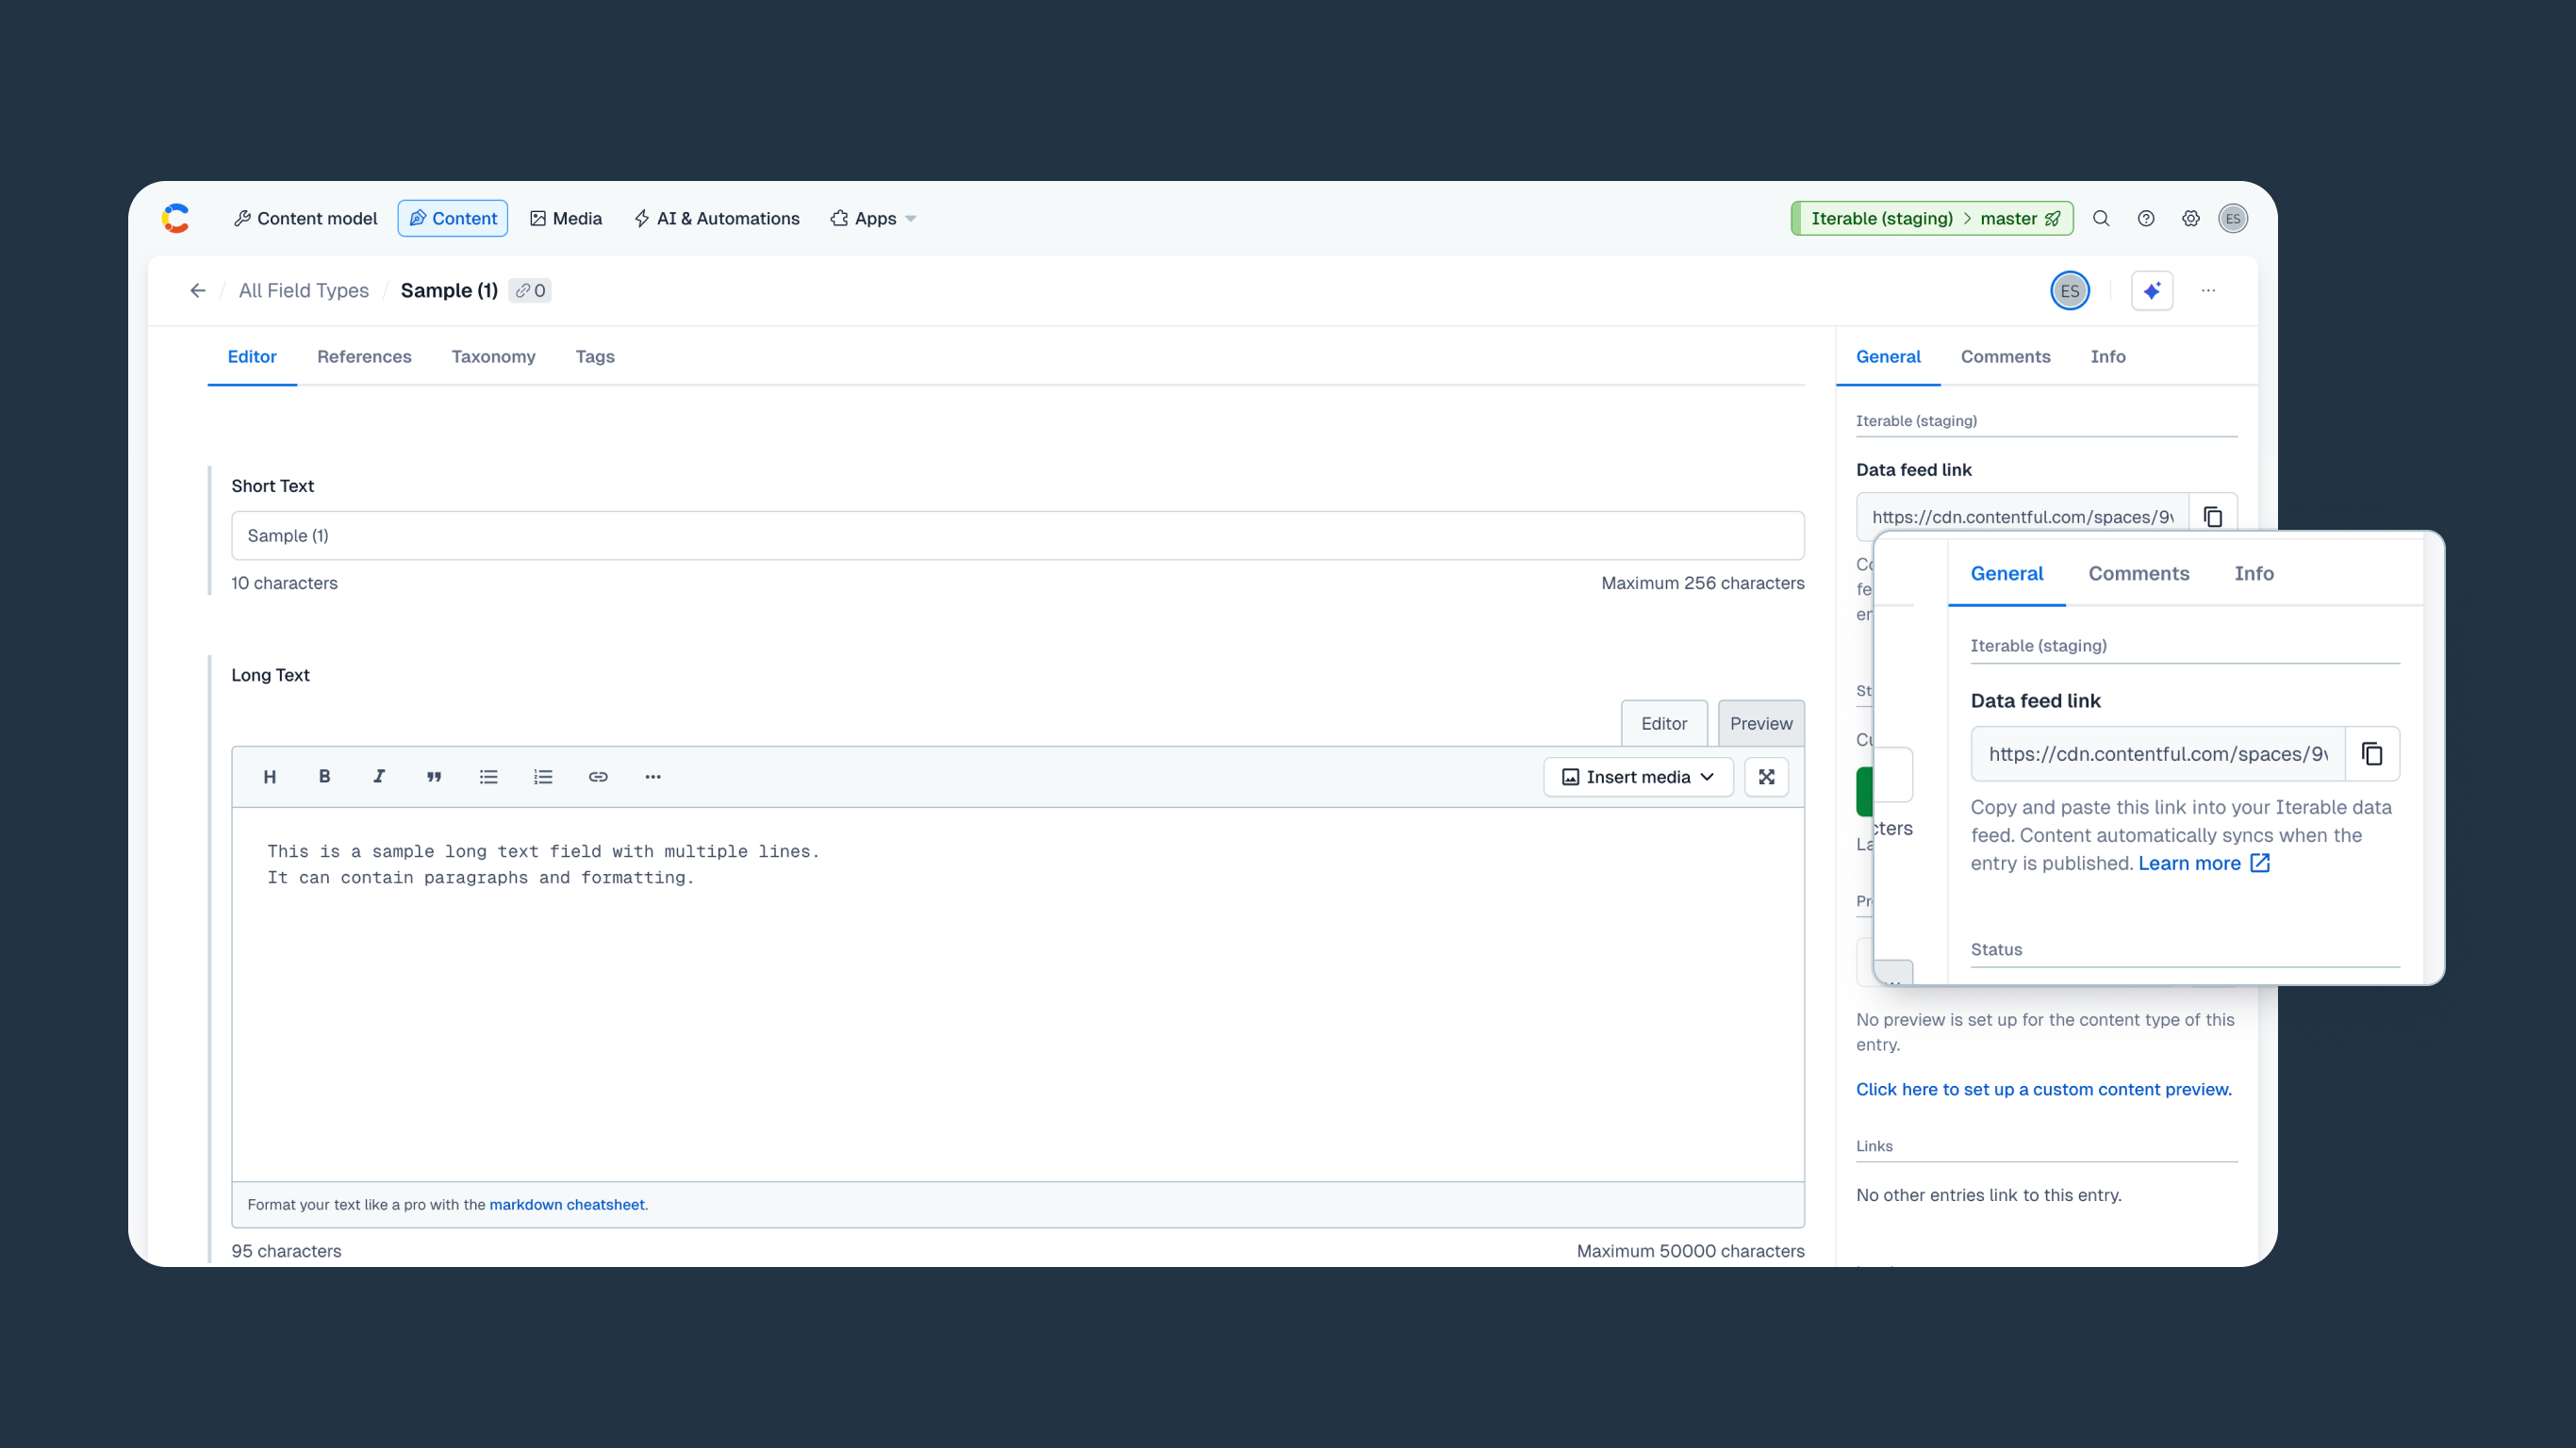Open the AI assistant sparkle icon
This screenshot has width=2576, height=1448.
point(2152,290)
